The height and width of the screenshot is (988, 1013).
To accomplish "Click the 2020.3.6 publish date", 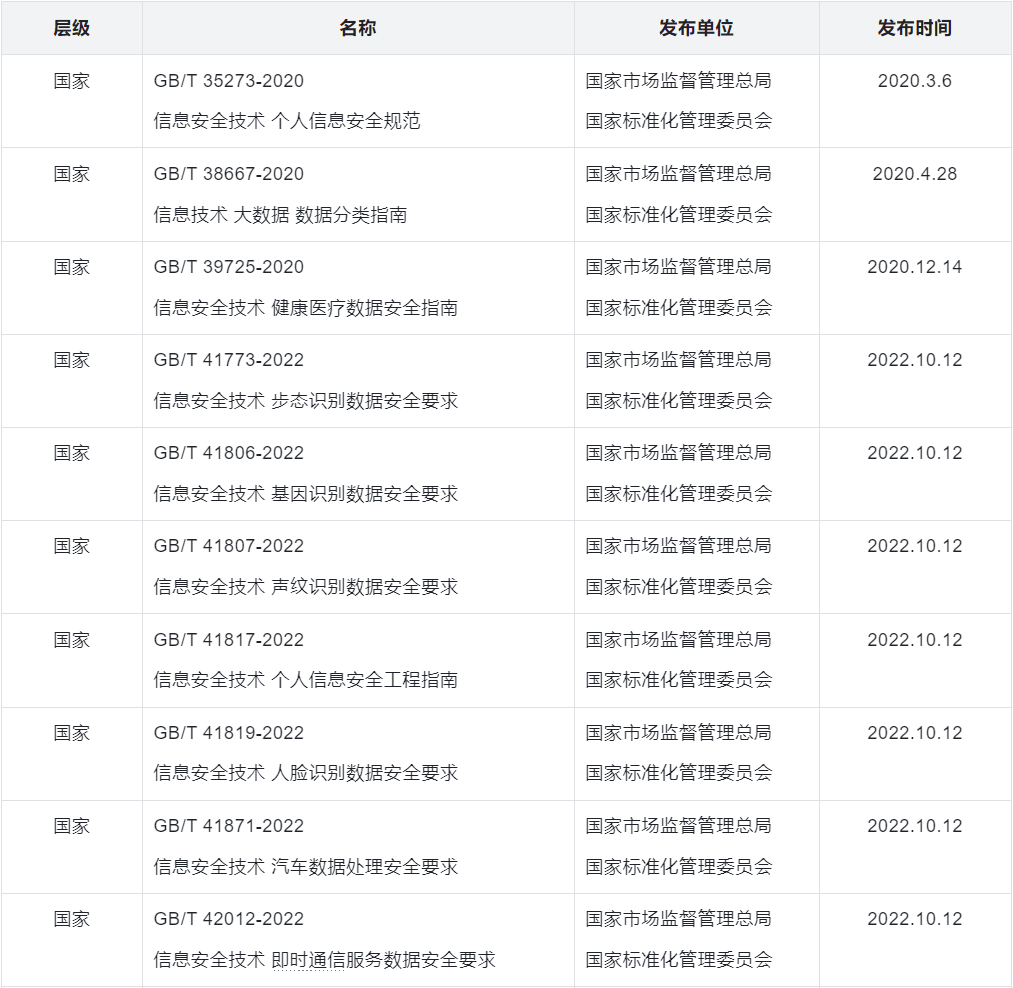I will pos(914,81).
